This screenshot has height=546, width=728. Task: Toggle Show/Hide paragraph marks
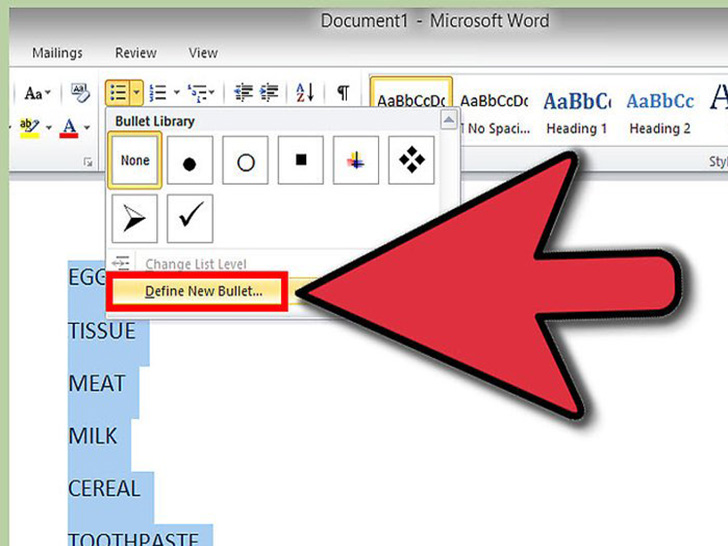pos(343,92)
